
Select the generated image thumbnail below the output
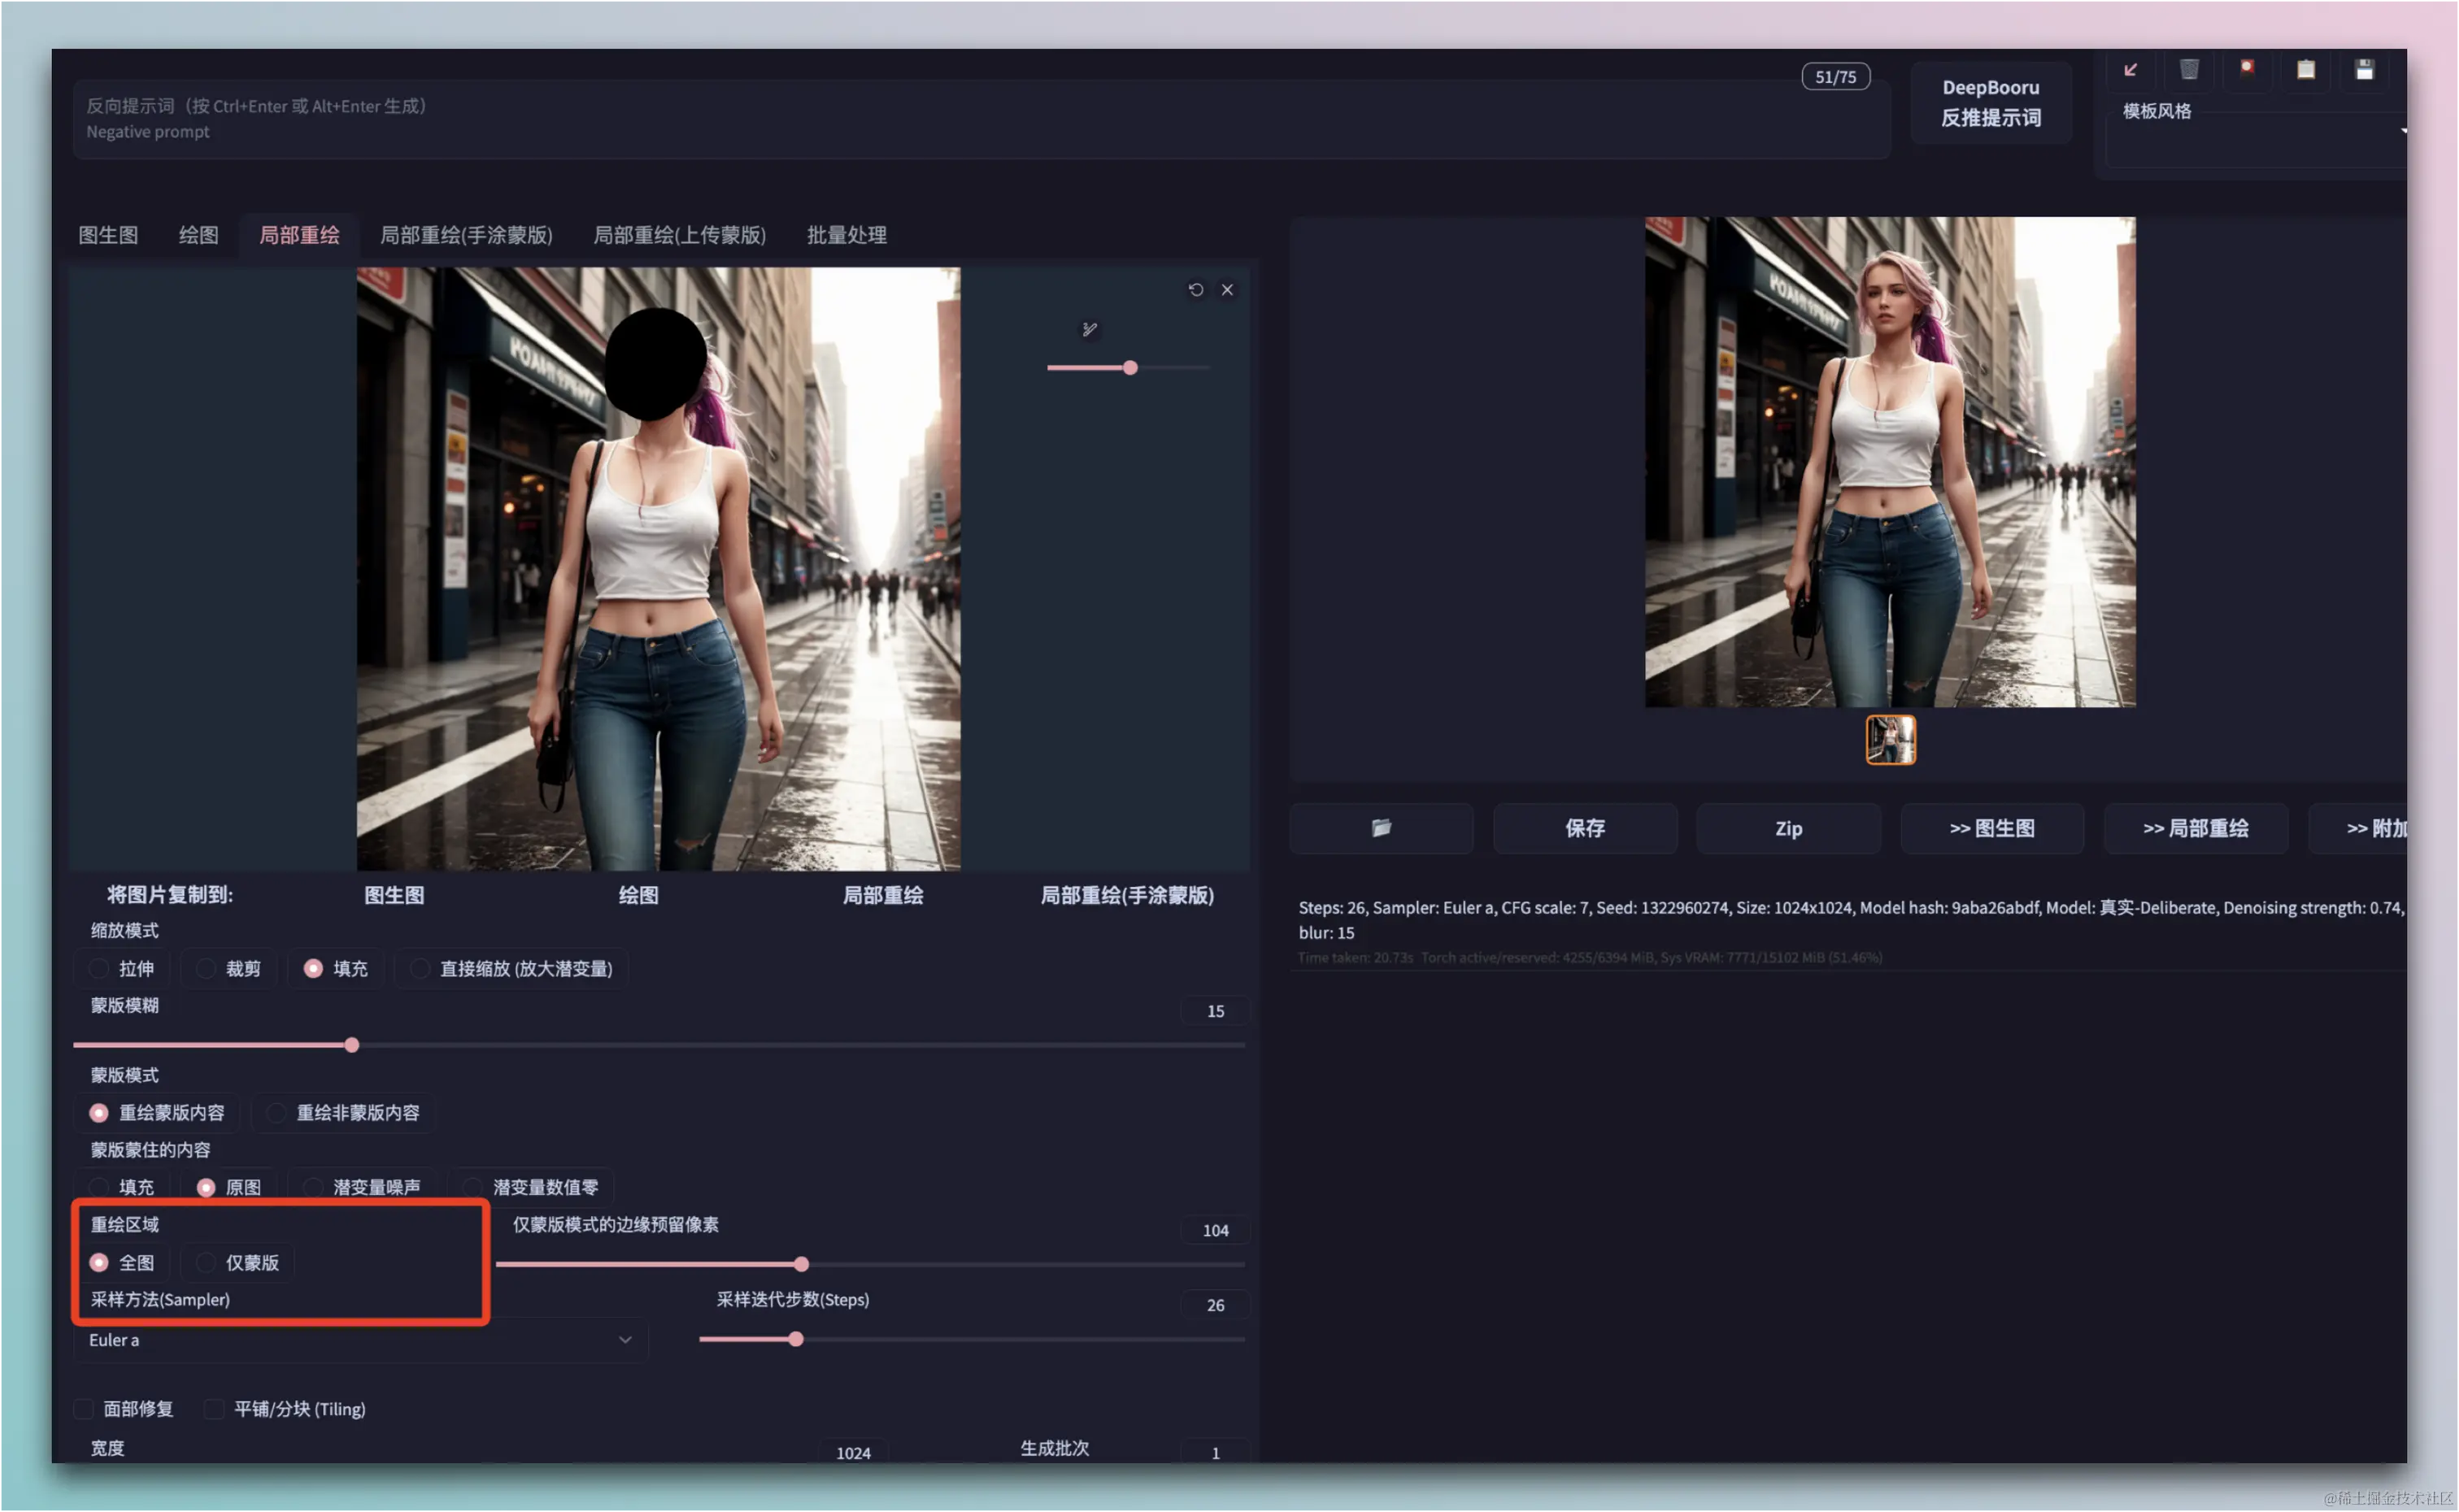coord(1890,740)
